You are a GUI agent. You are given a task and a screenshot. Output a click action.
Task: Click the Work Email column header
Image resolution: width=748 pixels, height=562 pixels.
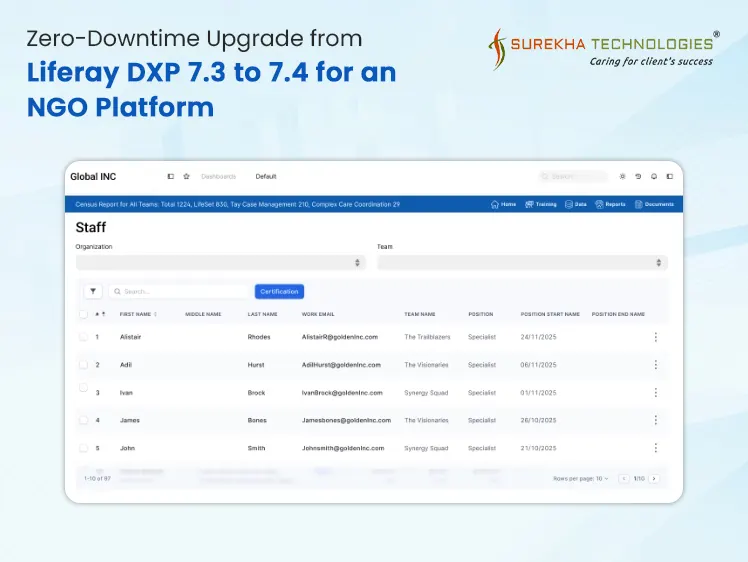(318, 314)
